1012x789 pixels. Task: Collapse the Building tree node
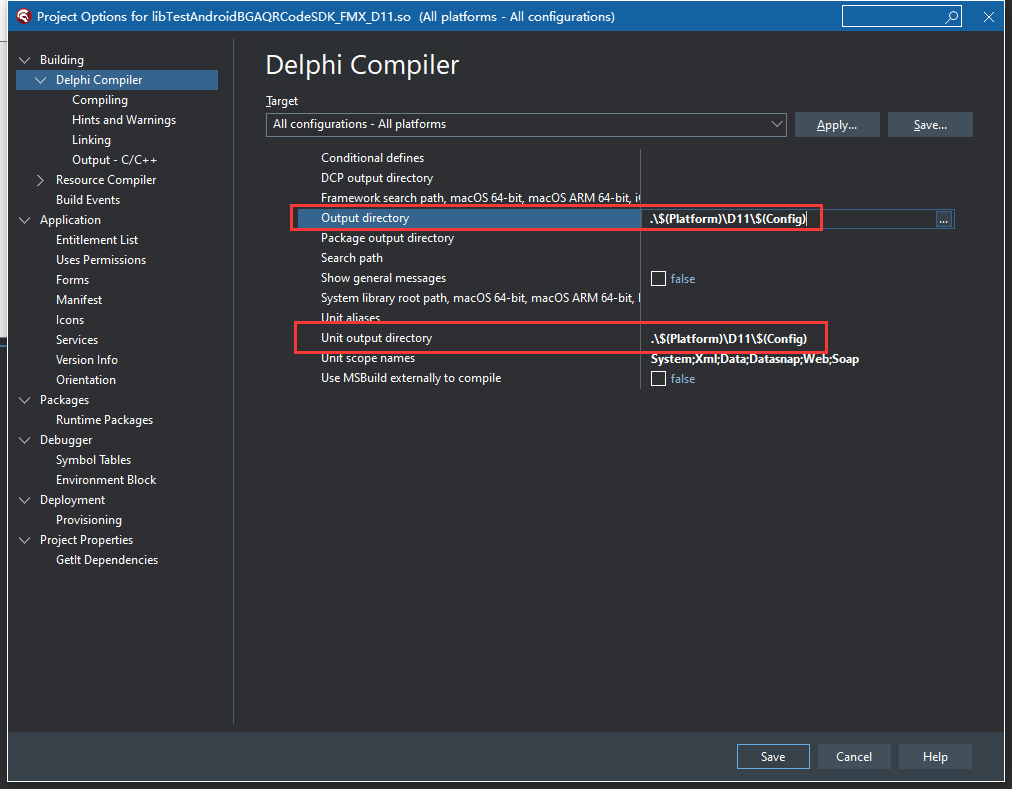click(25, 60)
